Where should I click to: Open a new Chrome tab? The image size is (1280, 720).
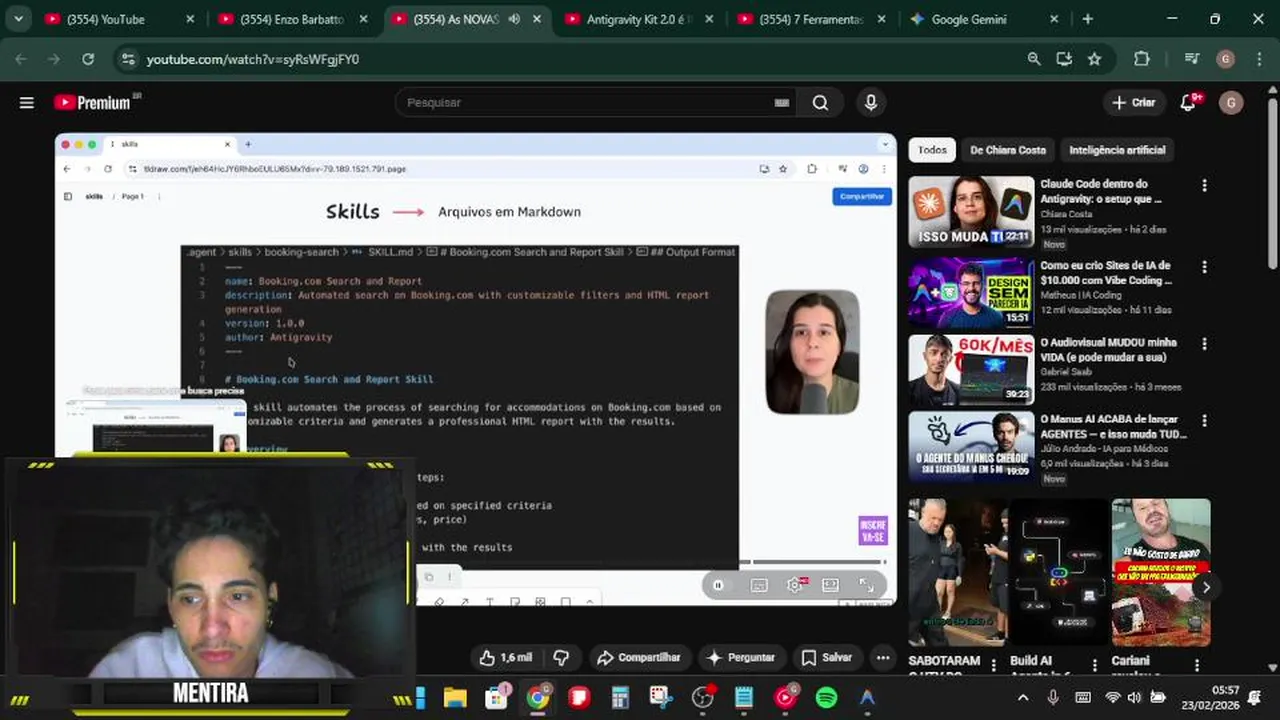coord(1088,19)
